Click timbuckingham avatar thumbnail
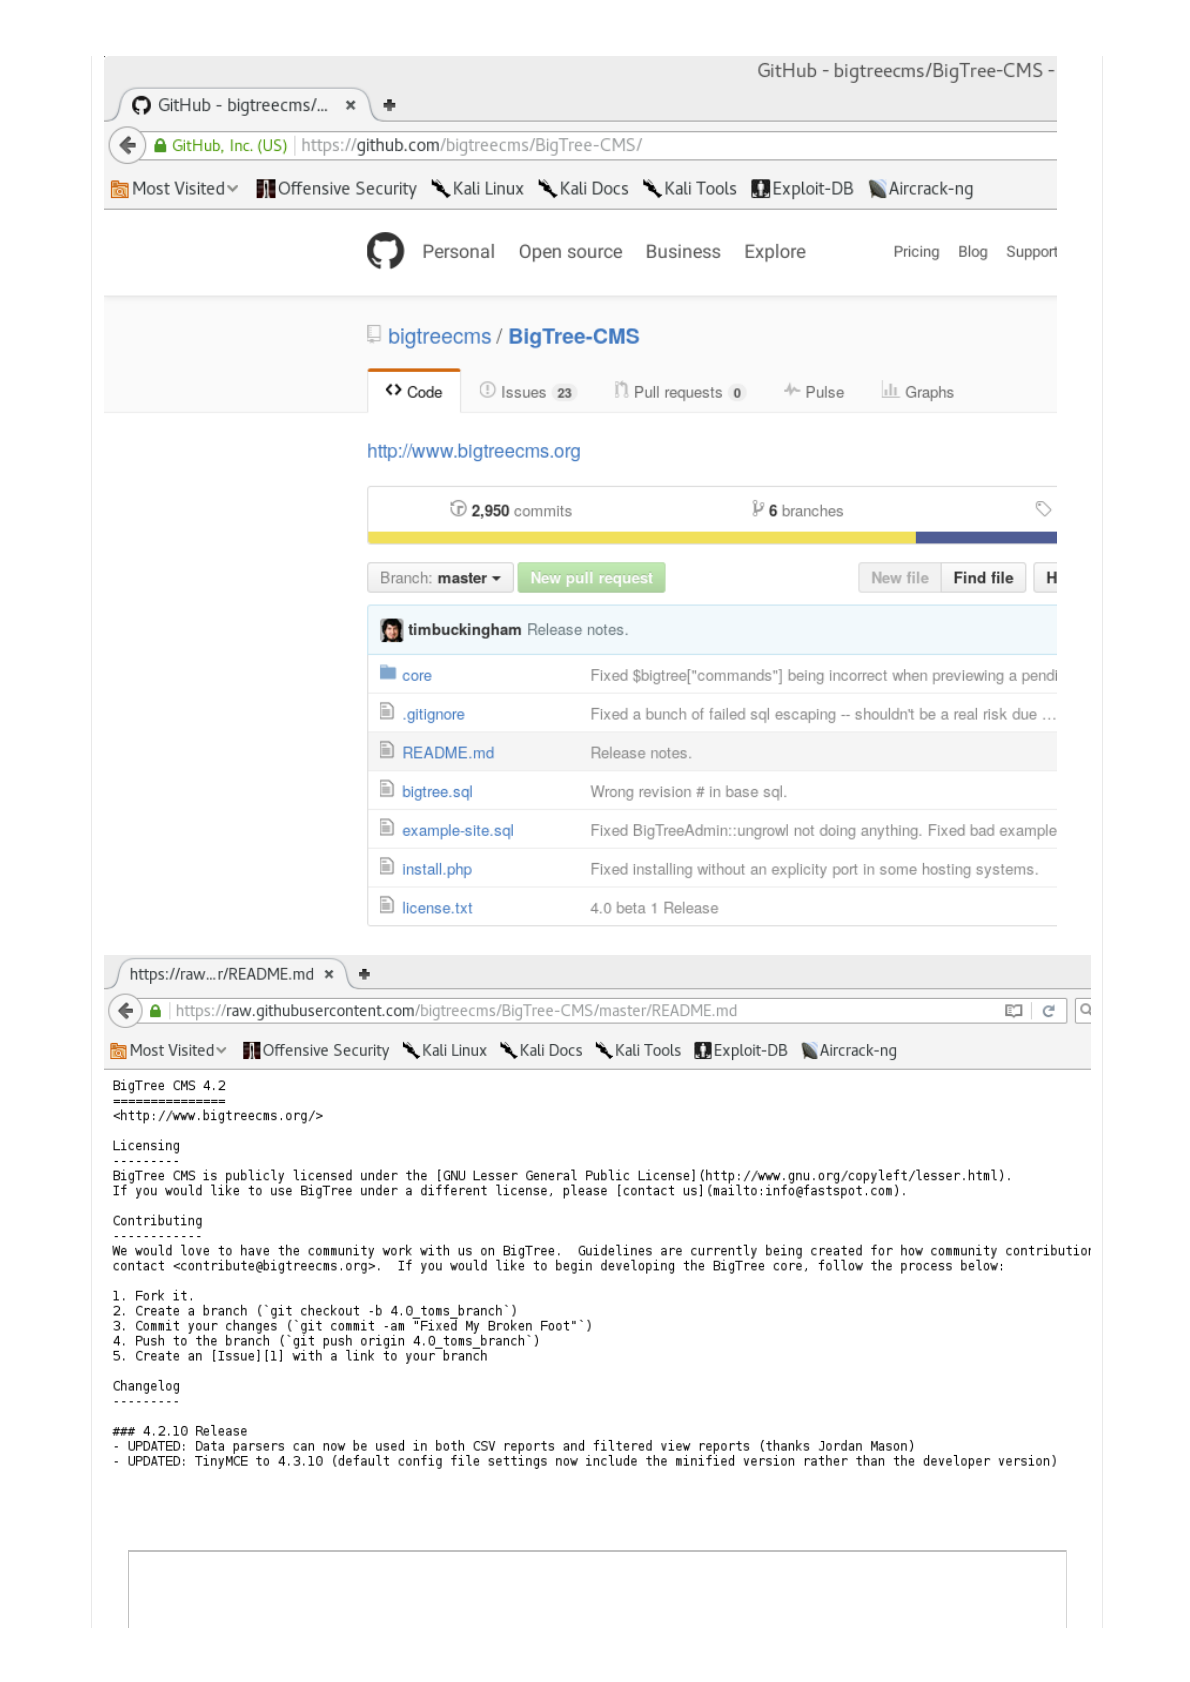This screenshot has height=1682, width=1190. coord(391,630)
